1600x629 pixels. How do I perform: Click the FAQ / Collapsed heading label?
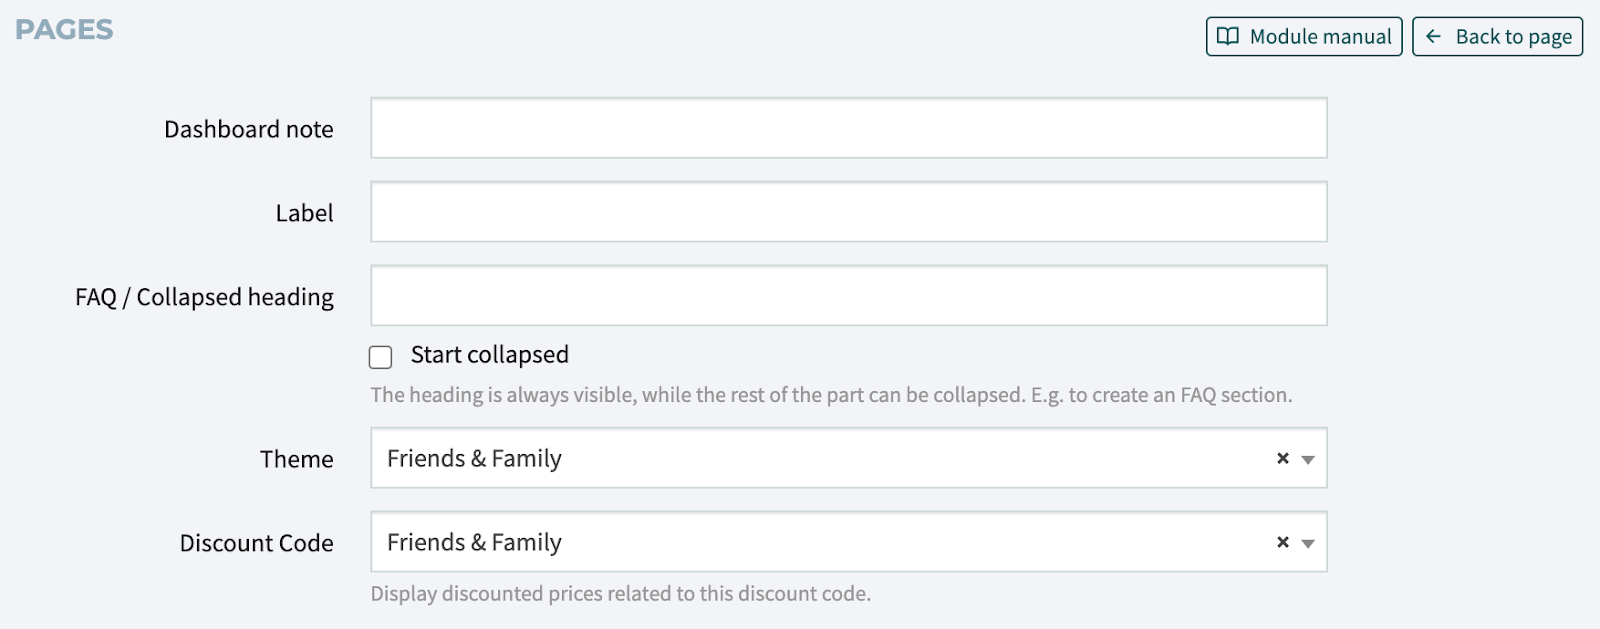(x=204, y=298)
